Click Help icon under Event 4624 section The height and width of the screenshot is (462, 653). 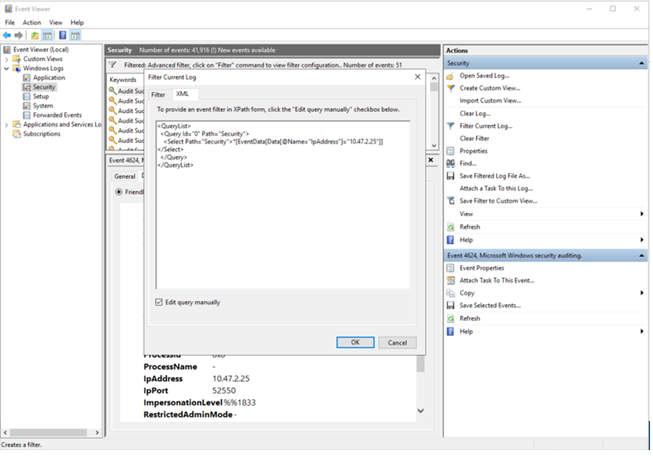point(450,332)
